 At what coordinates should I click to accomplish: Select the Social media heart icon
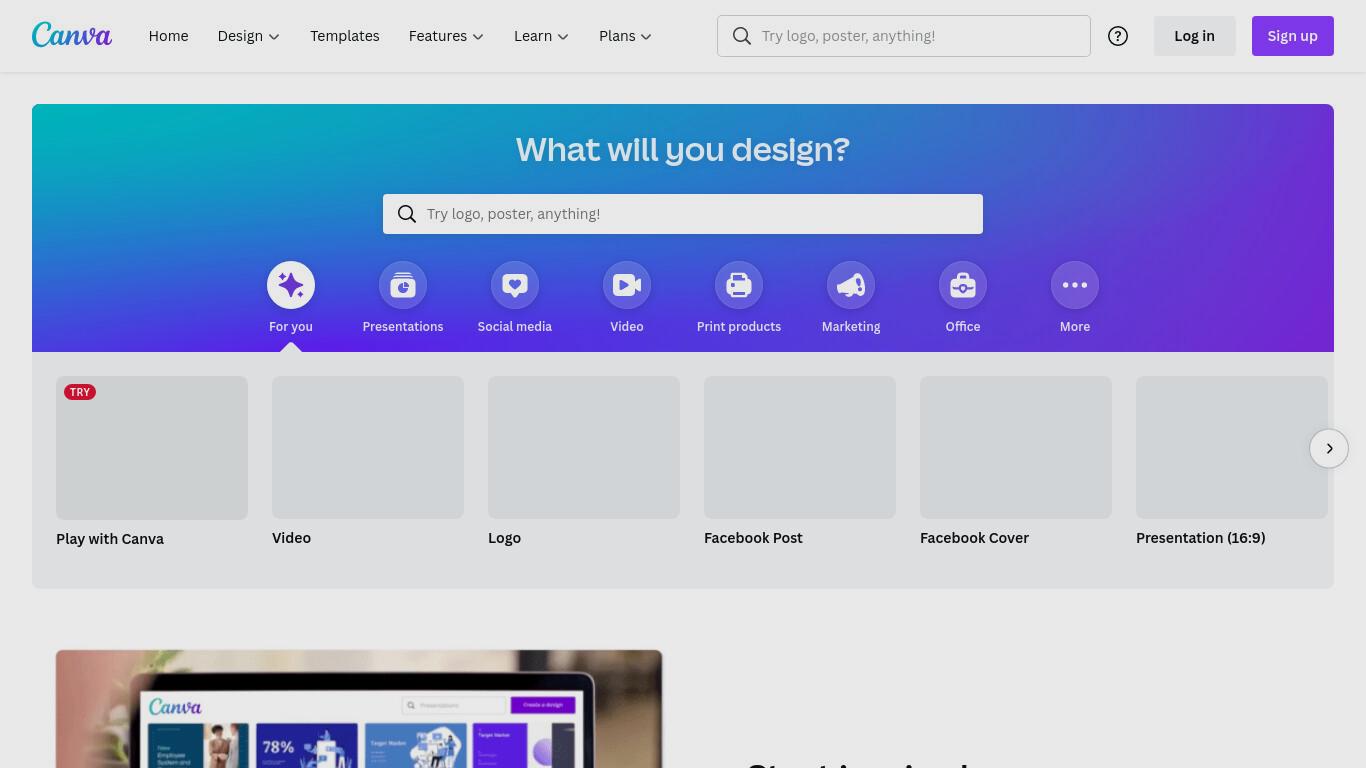pos(515,285)
